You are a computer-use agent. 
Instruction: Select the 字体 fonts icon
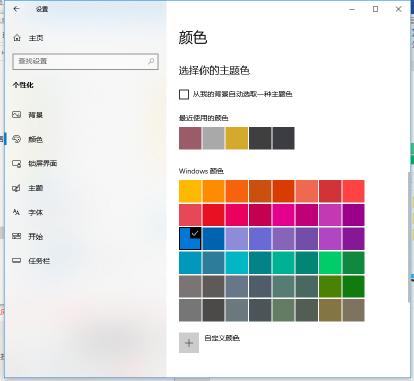(x=16, y=212)
